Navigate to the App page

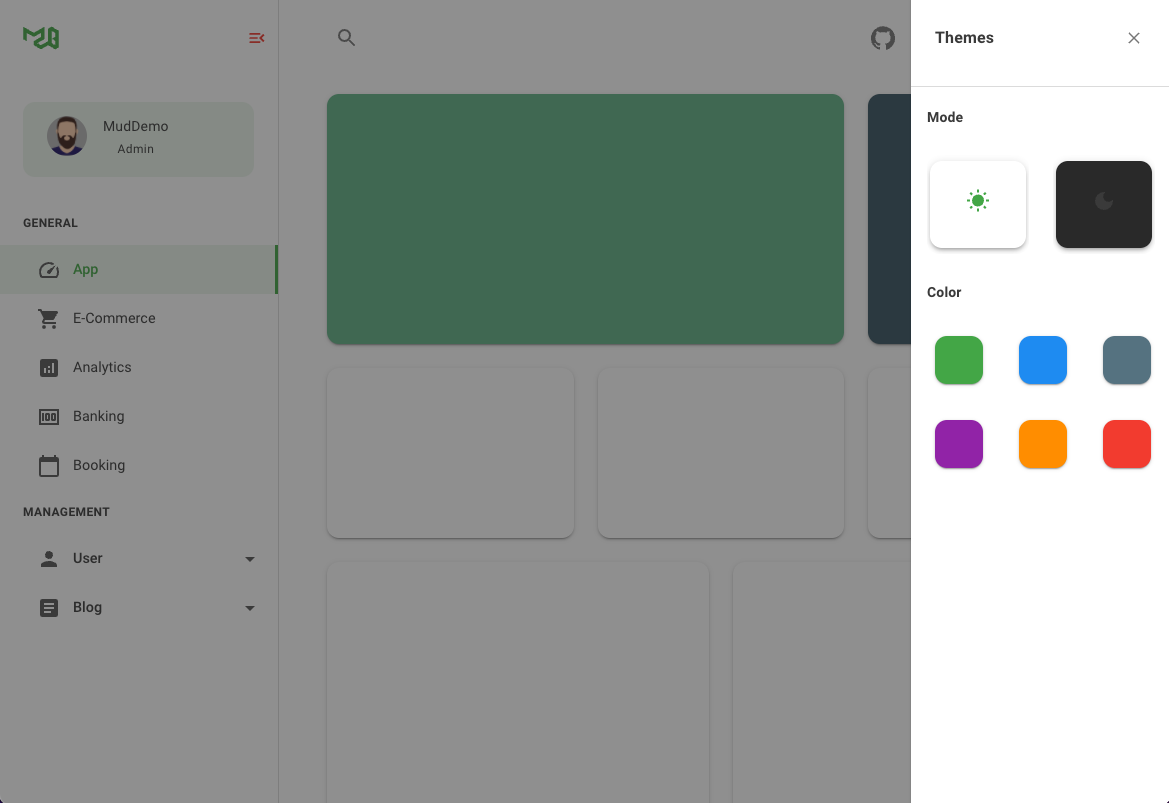[x=85, y=269]
